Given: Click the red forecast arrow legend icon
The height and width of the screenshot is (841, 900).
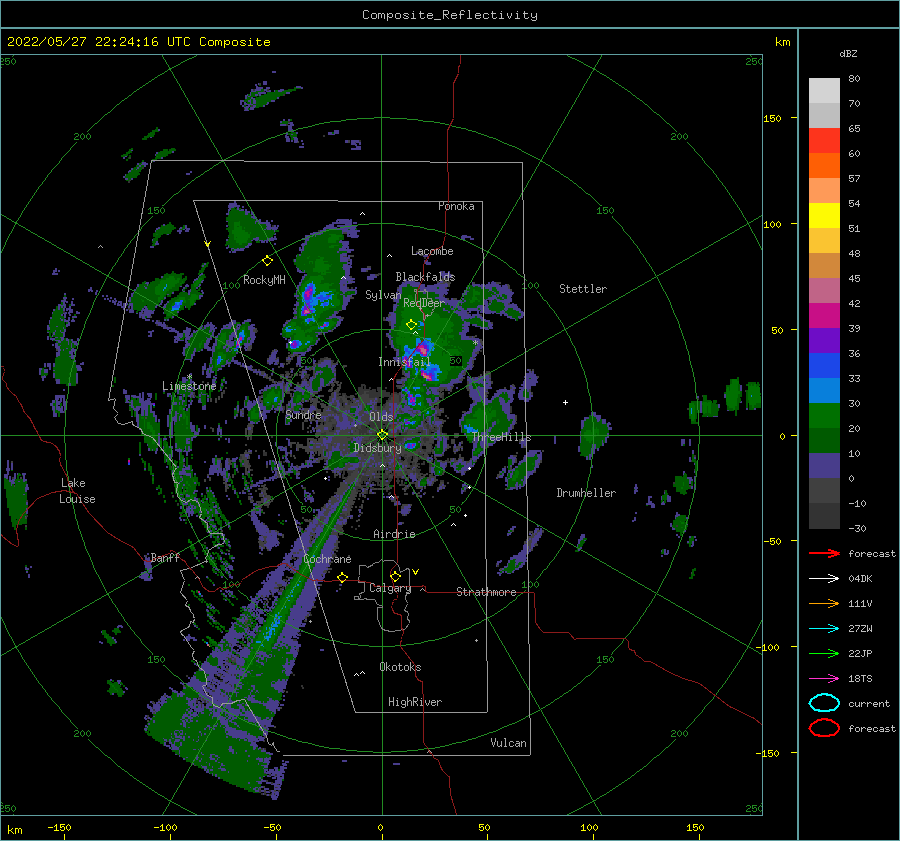Looking at the screenshot, I should (824, 553).
